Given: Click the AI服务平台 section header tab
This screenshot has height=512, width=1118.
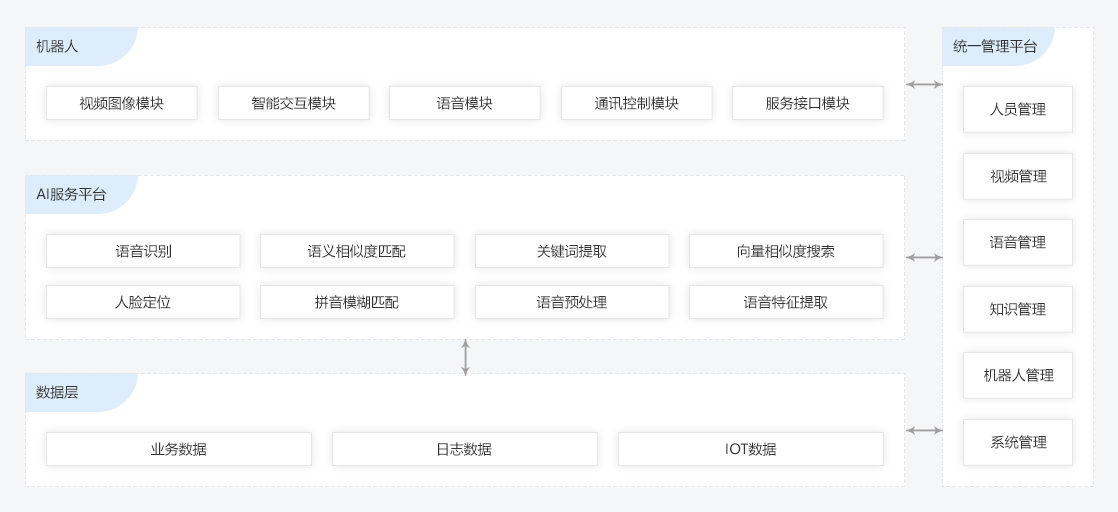Looking at the screenshot, I should [x=72, y=194].
